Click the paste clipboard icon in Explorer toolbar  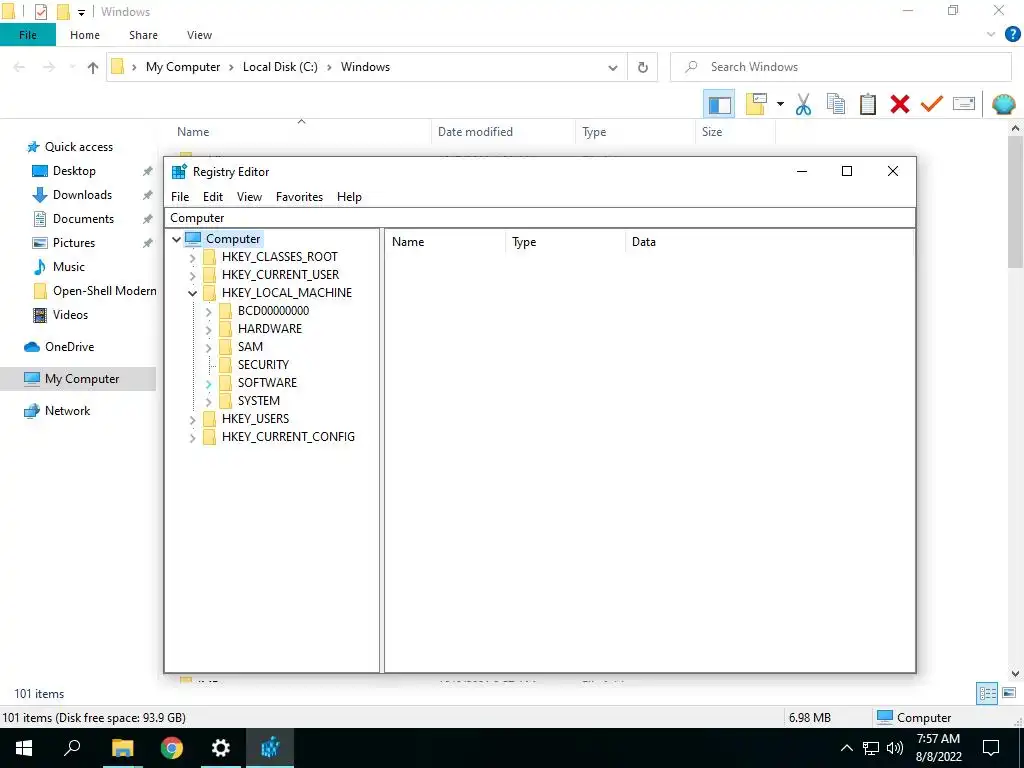(868, 104)
